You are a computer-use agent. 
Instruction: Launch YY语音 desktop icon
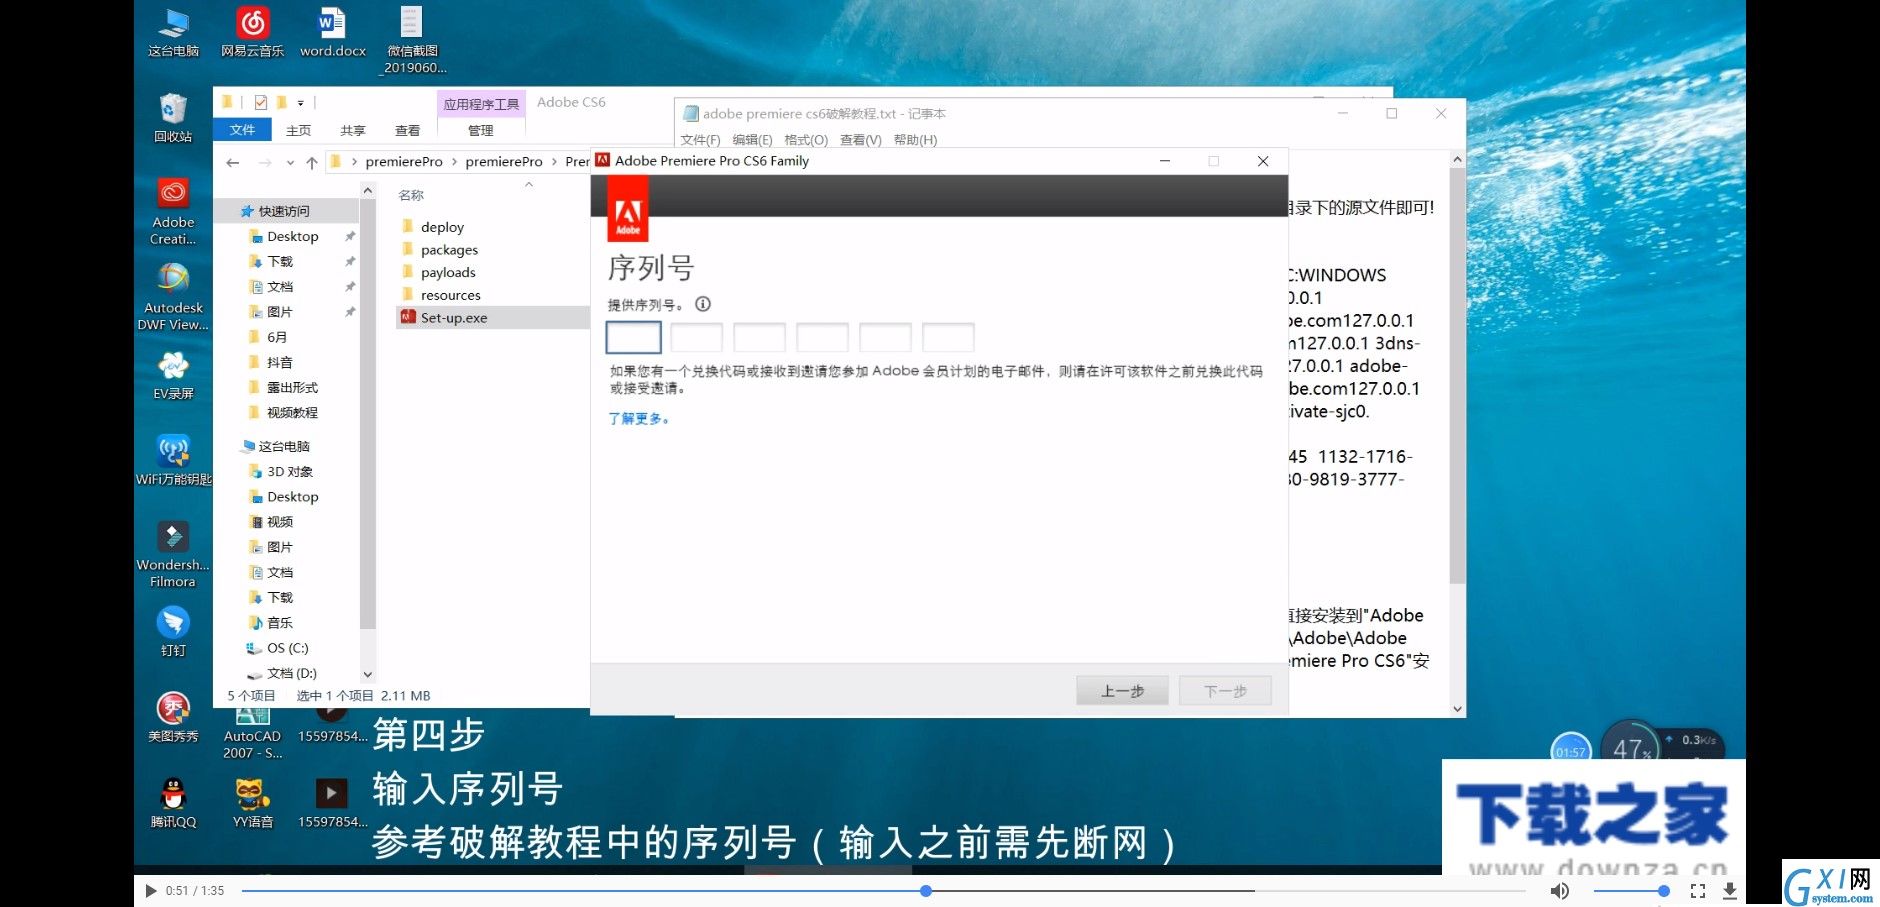click(x=252, y=803)
